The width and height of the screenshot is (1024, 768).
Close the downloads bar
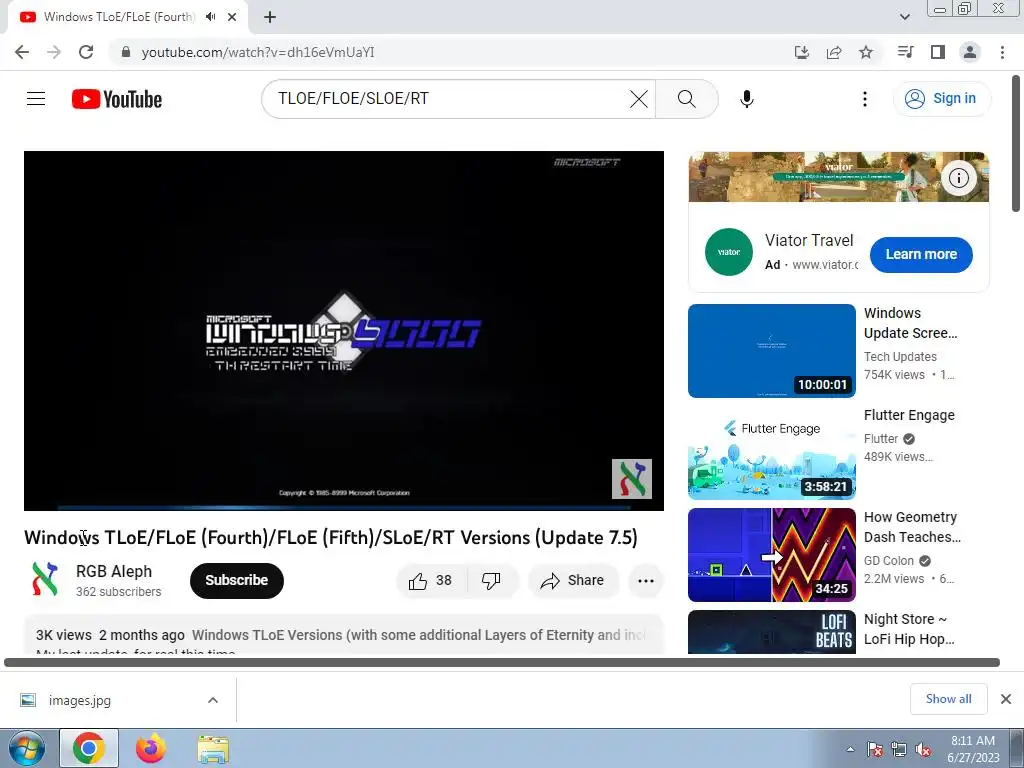(x=1006, y=699)
